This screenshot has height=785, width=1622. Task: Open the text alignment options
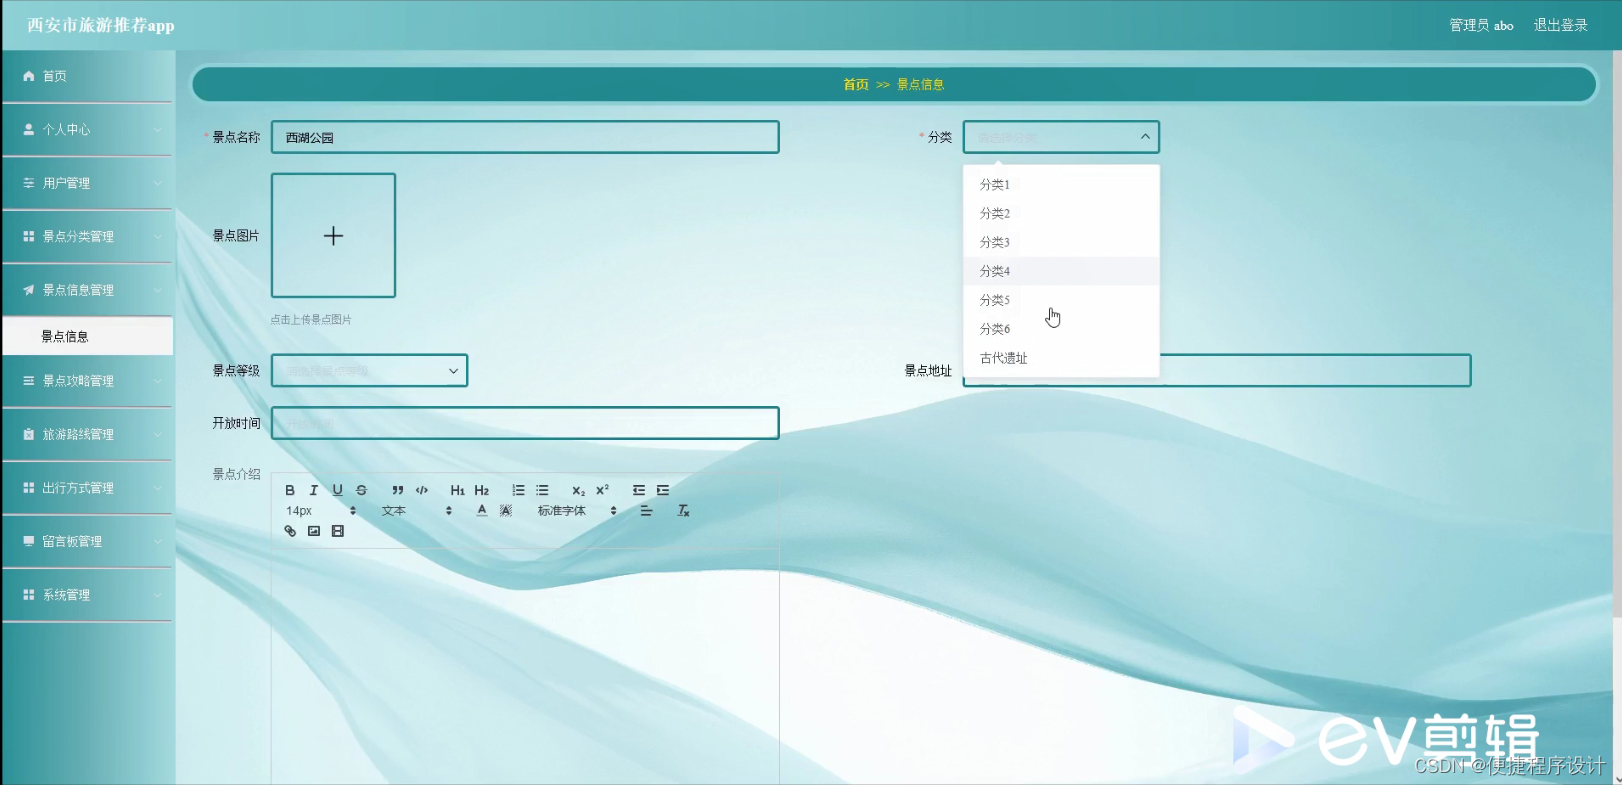[646, 511]
